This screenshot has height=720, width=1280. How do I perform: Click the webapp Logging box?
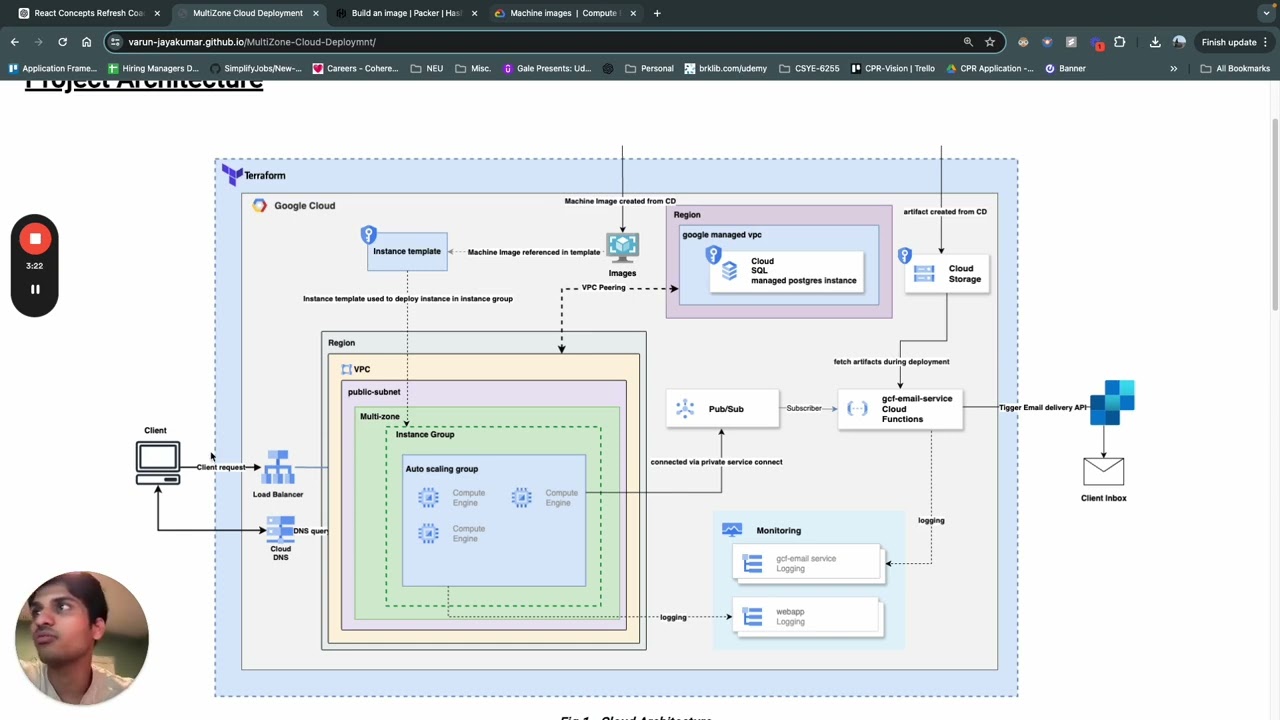[x=808, y=616]
